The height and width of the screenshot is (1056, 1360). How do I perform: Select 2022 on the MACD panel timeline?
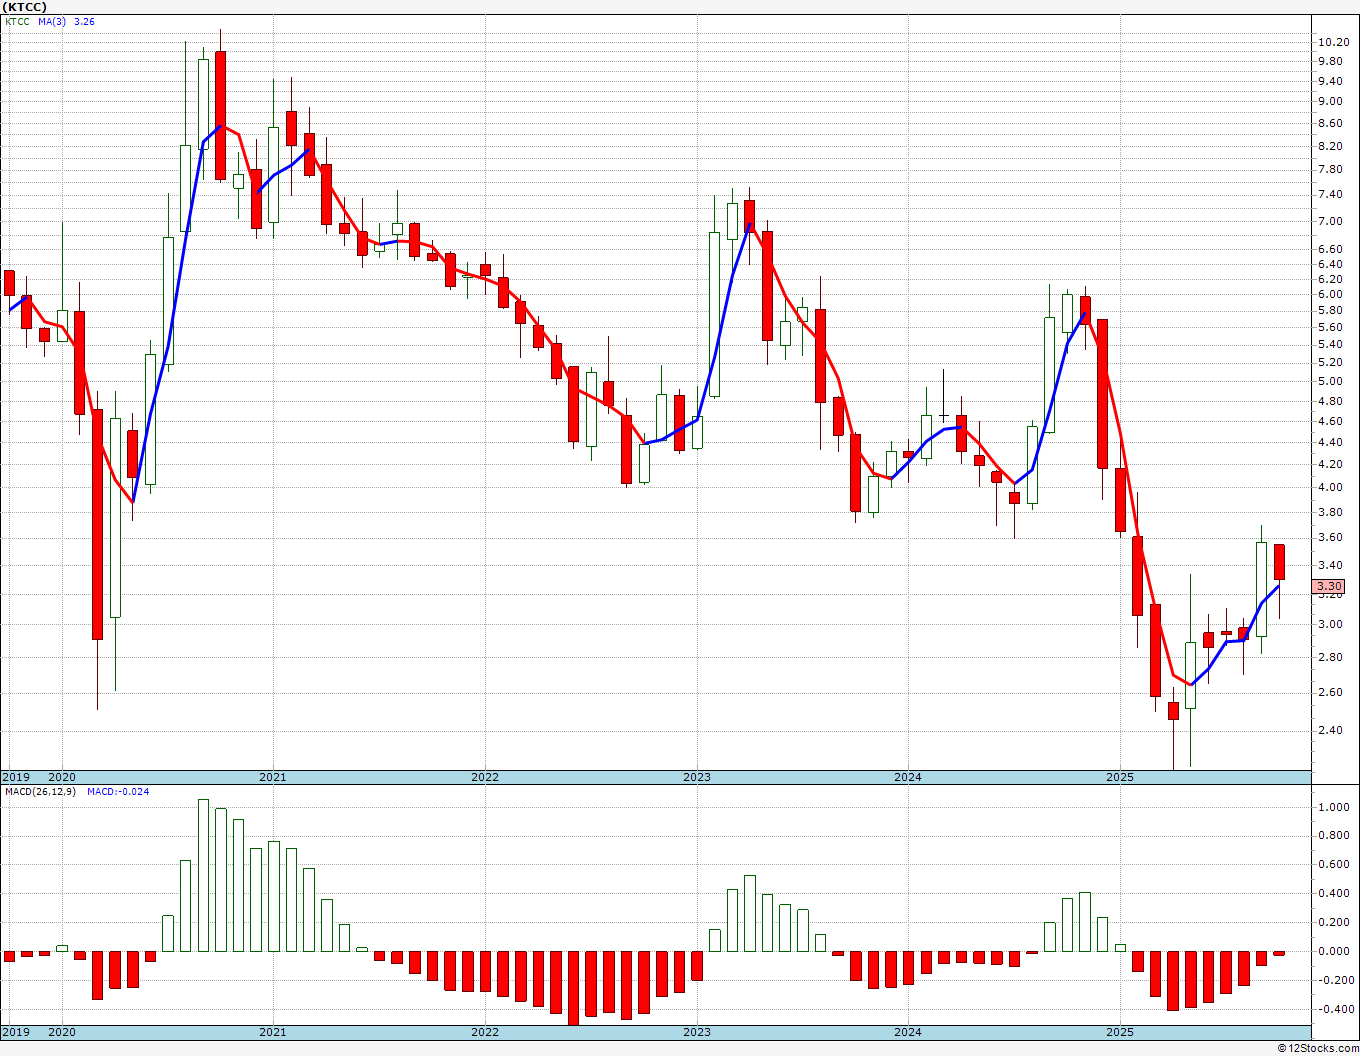(485, 1032)
